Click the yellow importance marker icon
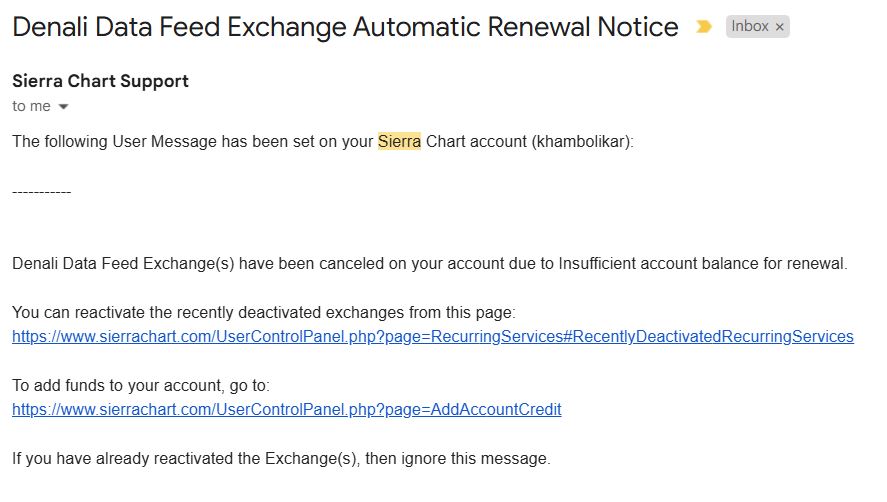The width and height of the screenshot is (887, 502). [704, 27]
